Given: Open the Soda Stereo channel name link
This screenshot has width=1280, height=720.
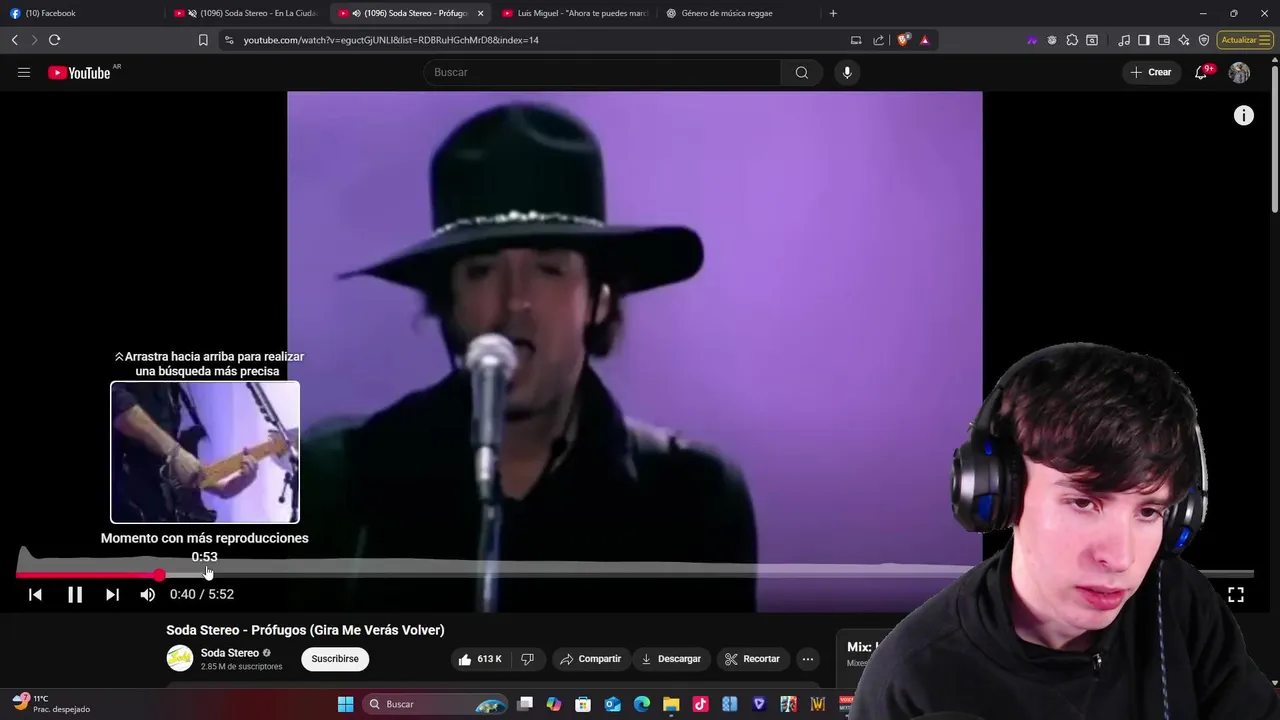Looking at the screenshot, I should [230, 653].
